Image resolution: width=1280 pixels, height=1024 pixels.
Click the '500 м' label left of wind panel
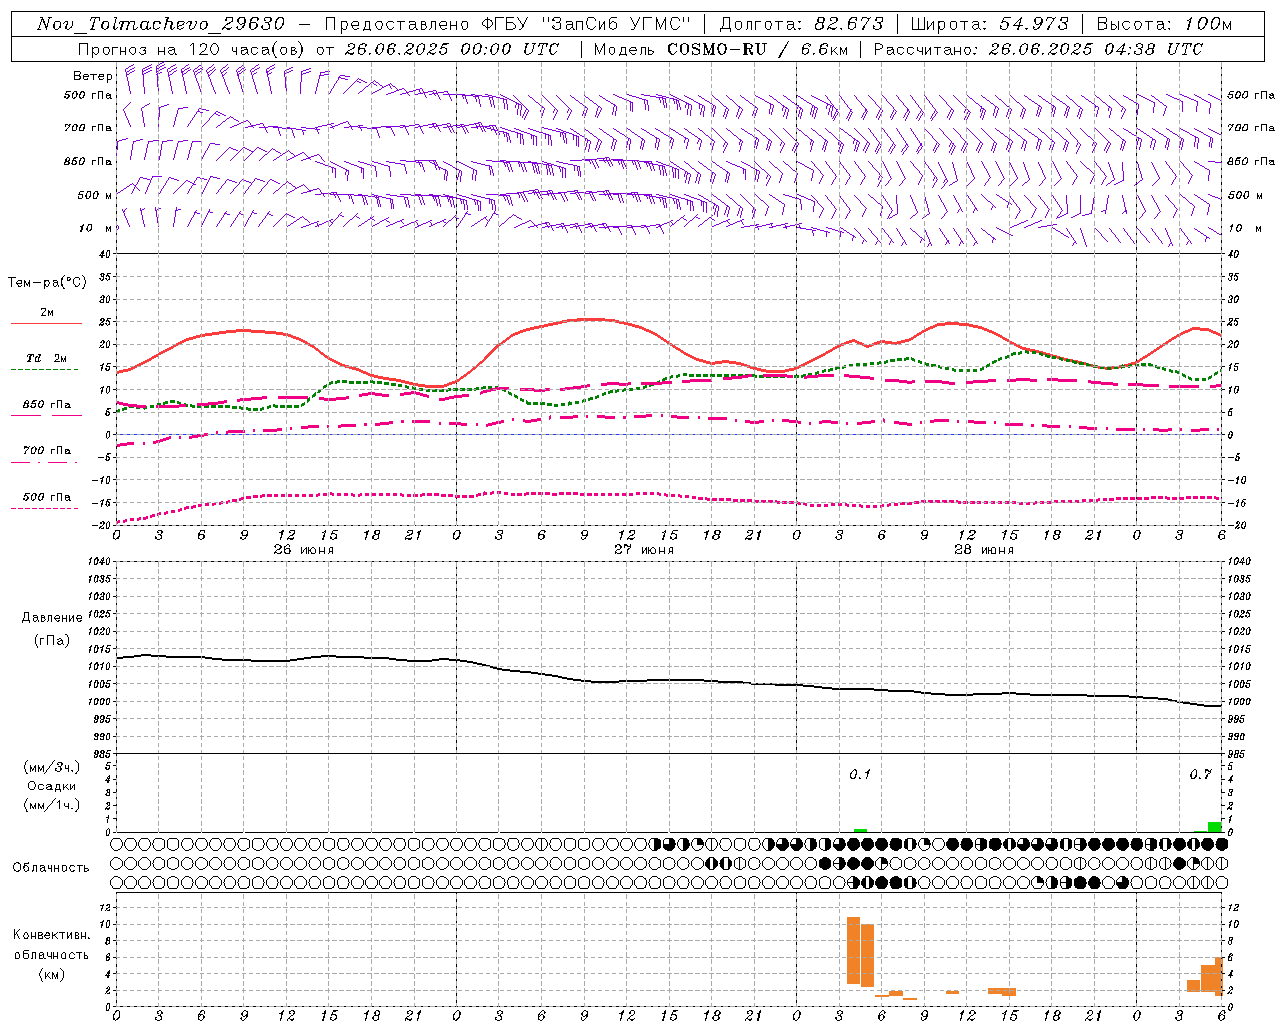click(x=95, y=195)
